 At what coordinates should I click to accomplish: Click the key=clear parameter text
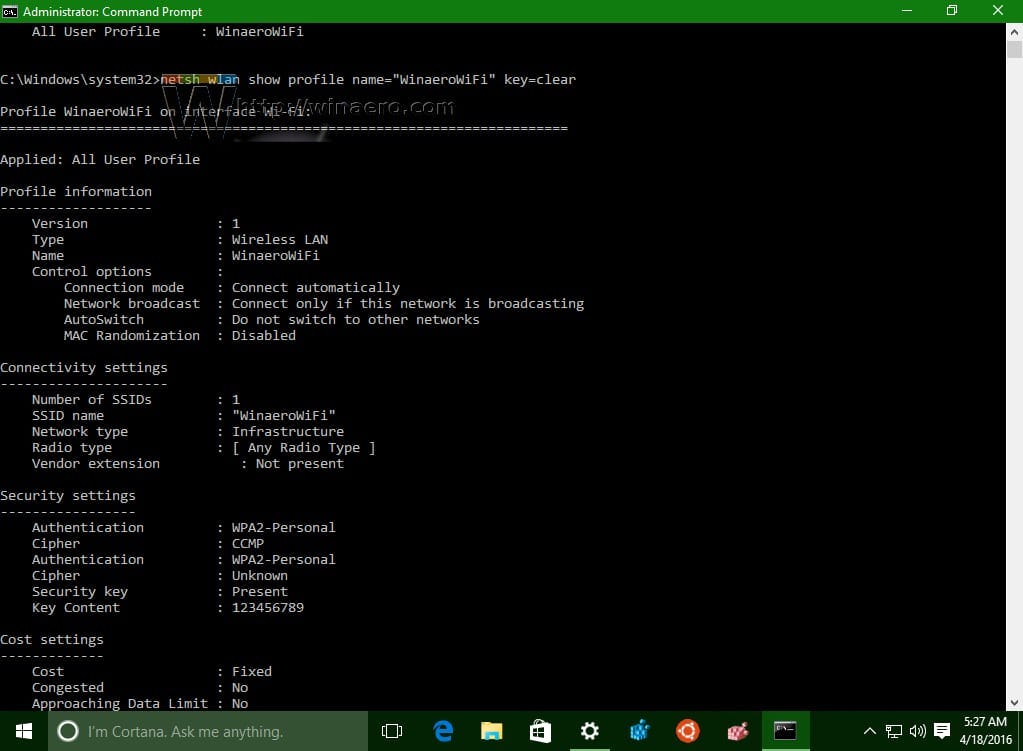[540, 80]
